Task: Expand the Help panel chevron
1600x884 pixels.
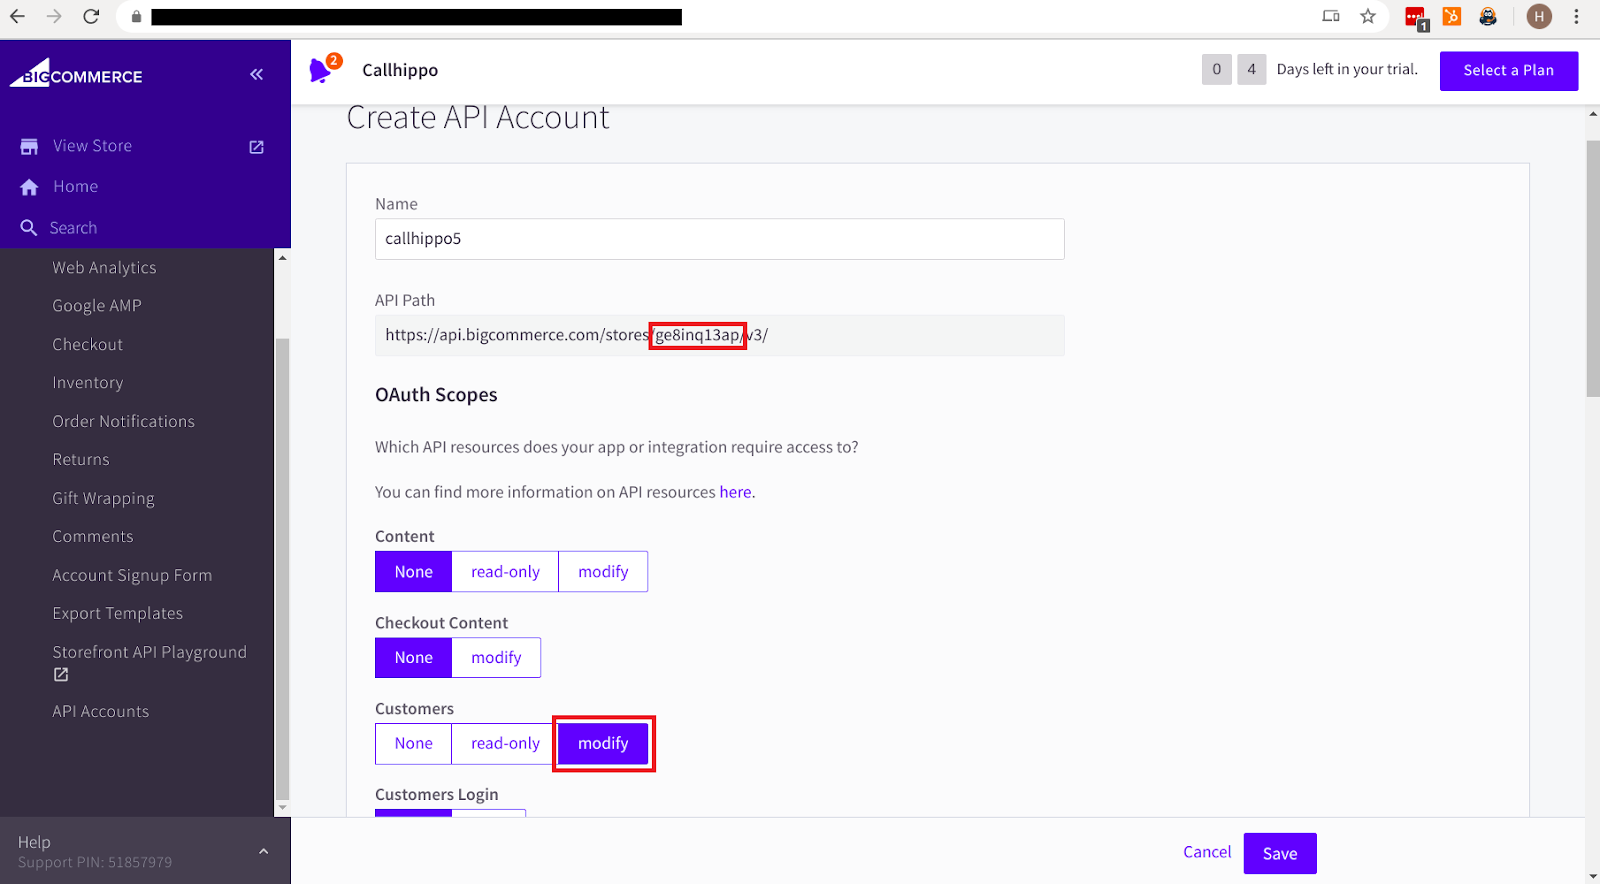Action: (x=263, y=851)
